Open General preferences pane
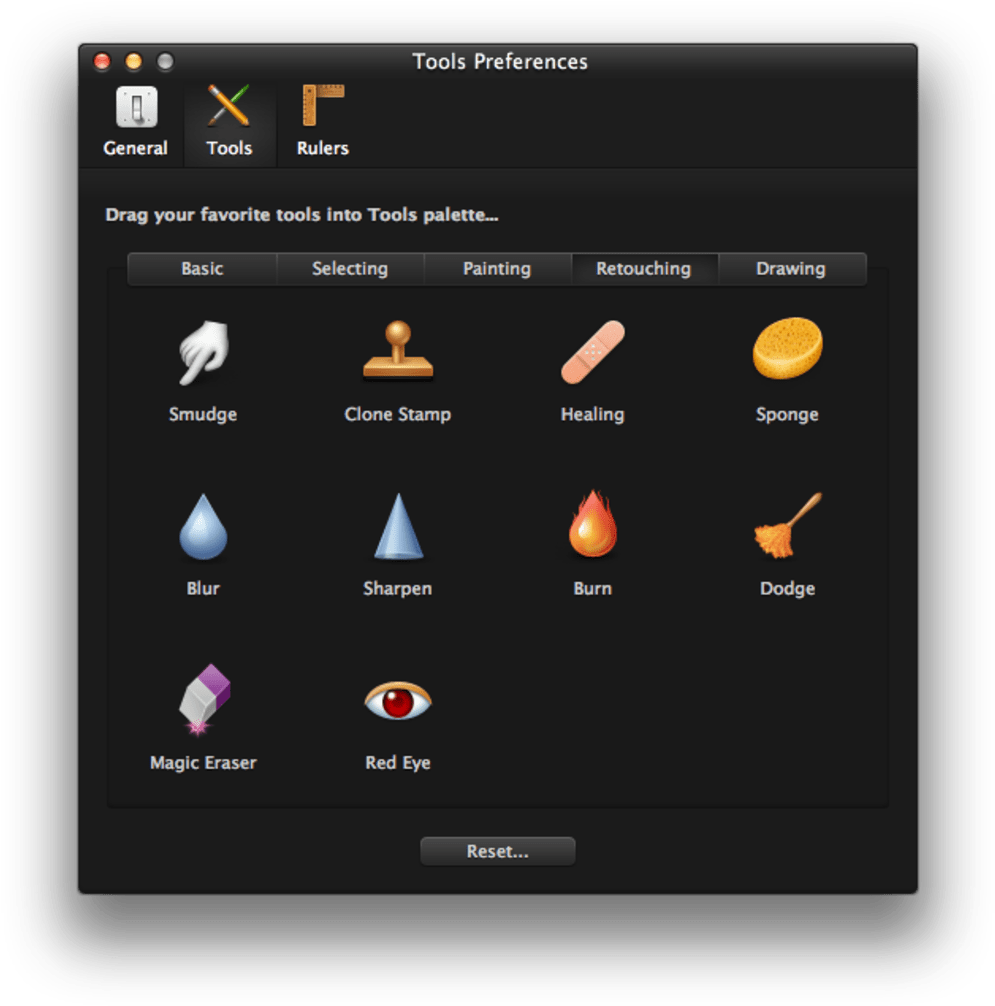Image resolution: width=995 pixels, height=1006 pixels. (x=135, y=122)
